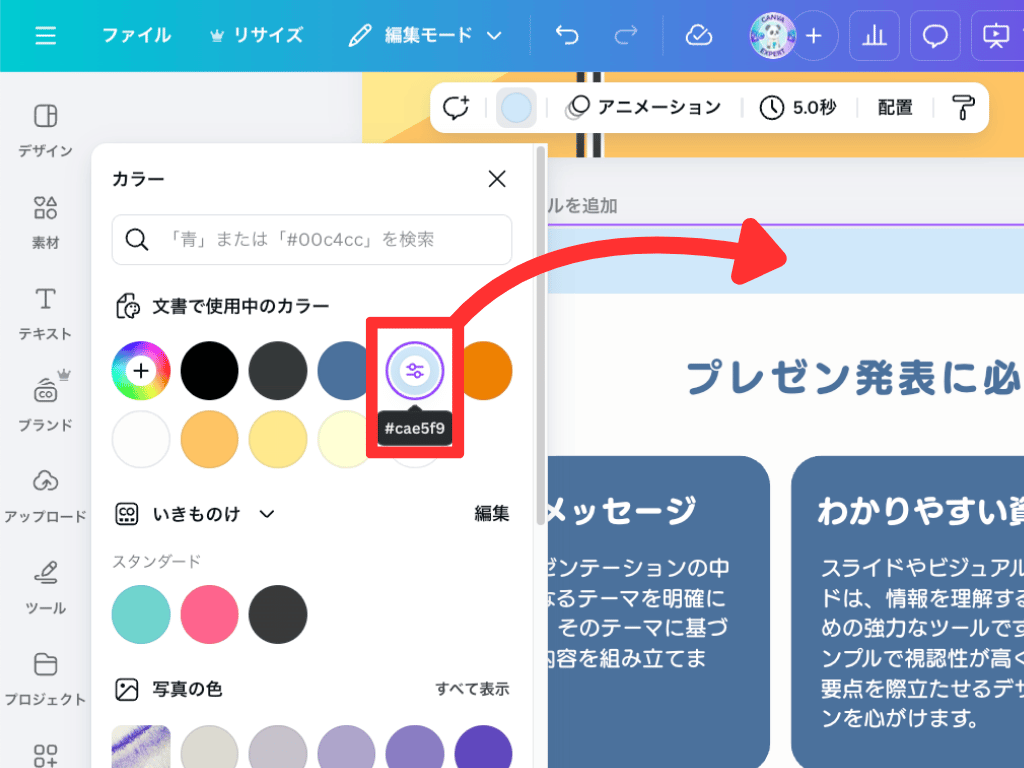Select the photo thumbnail in 写真の色
The image size is (1024, 768).
click(140, 746)
